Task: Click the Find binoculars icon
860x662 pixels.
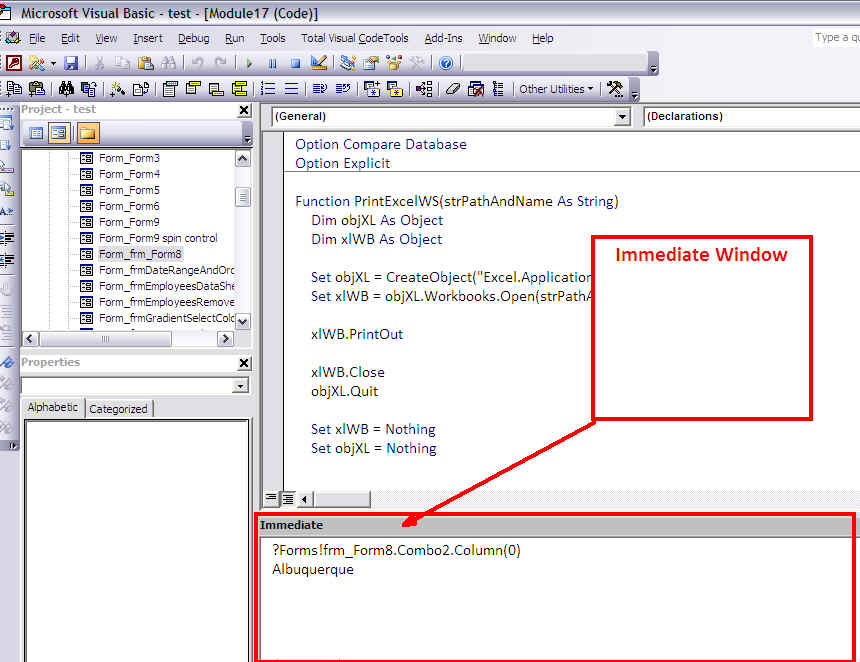Action: 168,64
